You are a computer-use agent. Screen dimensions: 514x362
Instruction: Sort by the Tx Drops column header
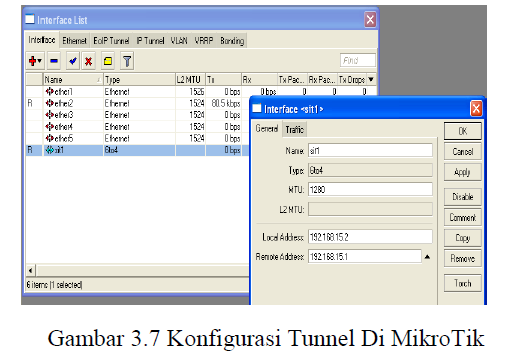point(352,79)
